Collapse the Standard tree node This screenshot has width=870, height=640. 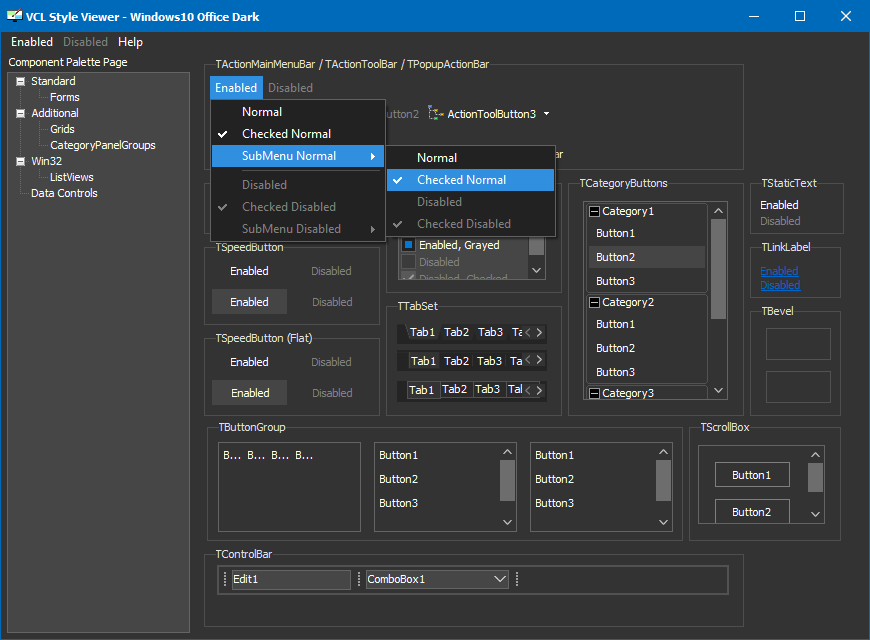(x=21, y=82)
